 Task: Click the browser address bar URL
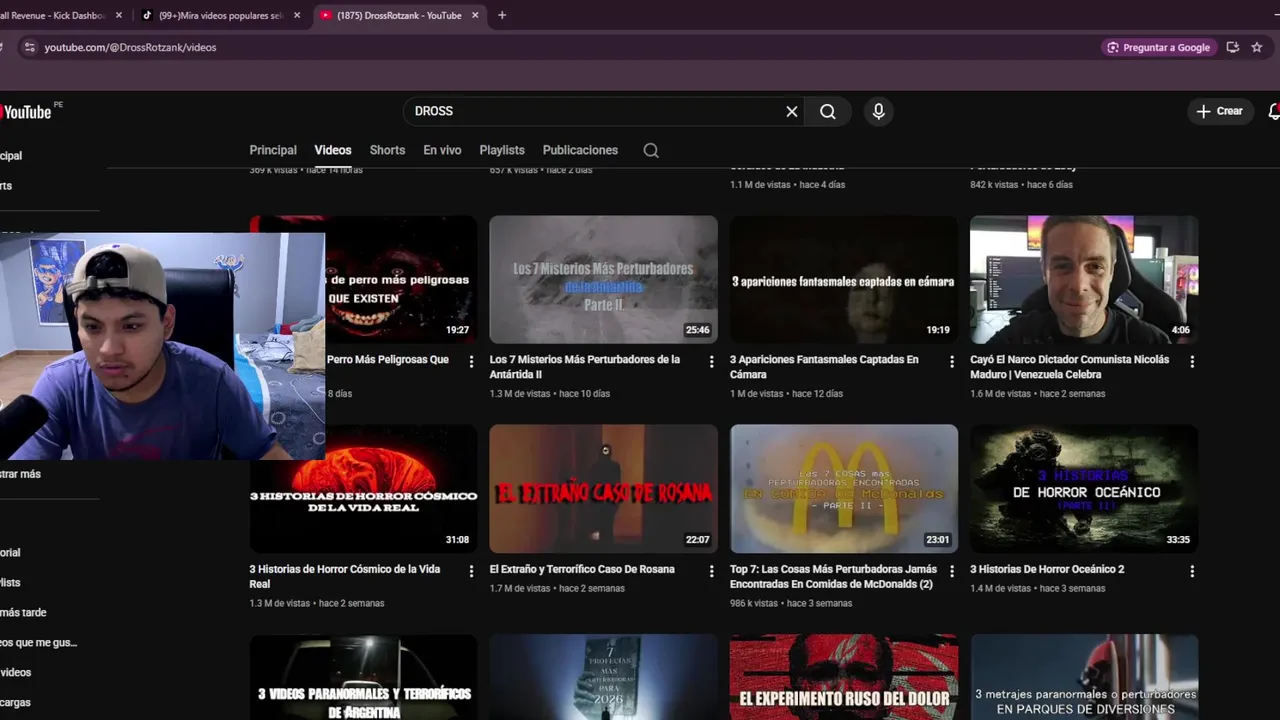[x=130, y=47]
